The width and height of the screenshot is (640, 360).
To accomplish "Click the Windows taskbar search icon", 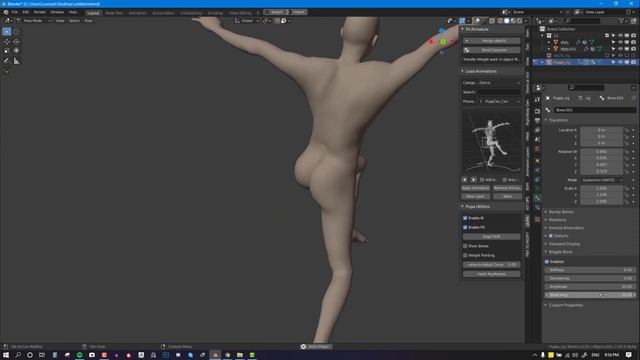I will click(x=18, y=355).
